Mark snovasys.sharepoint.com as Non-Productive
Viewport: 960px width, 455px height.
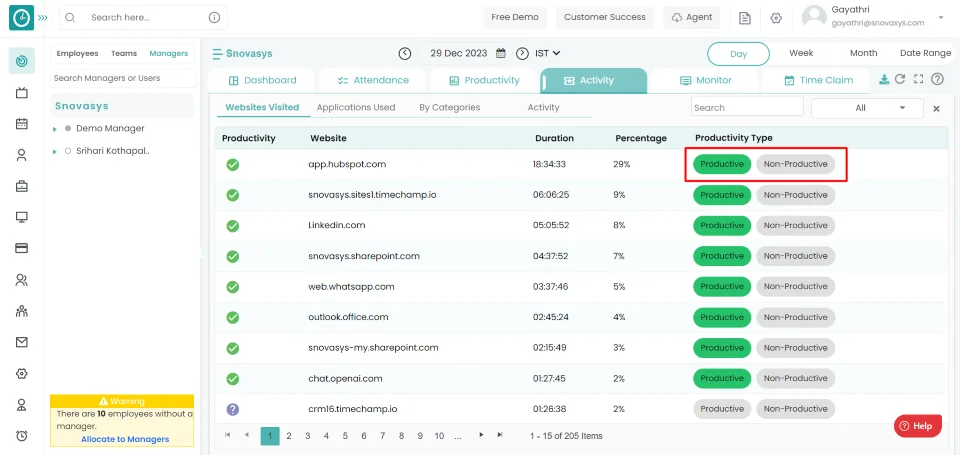point(795,256)
